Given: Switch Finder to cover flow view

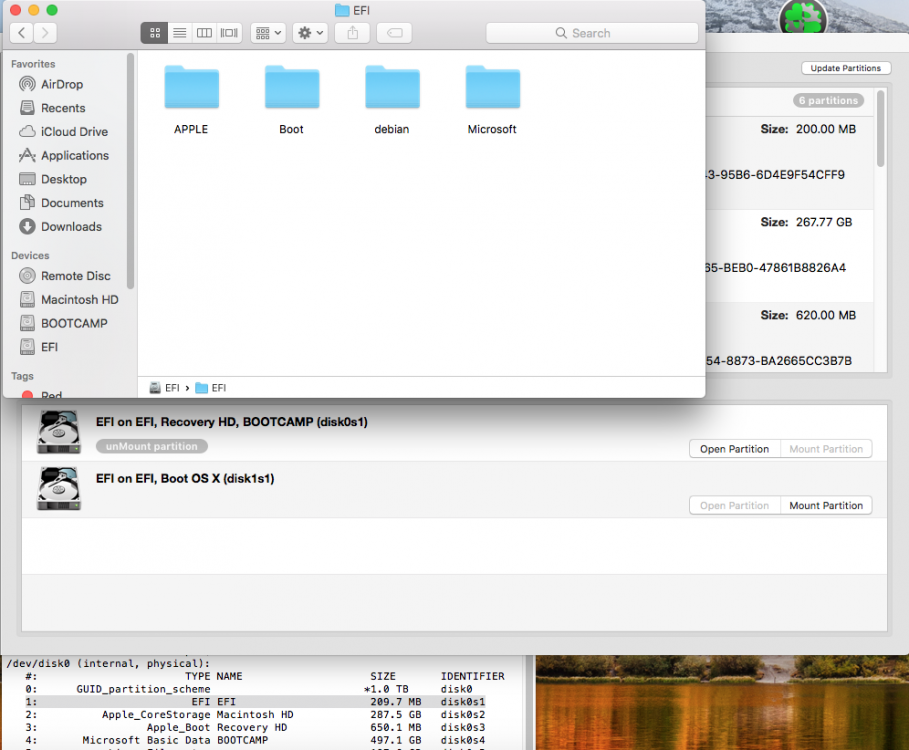Looking at the screenshot, I should (x=229, y=33).
